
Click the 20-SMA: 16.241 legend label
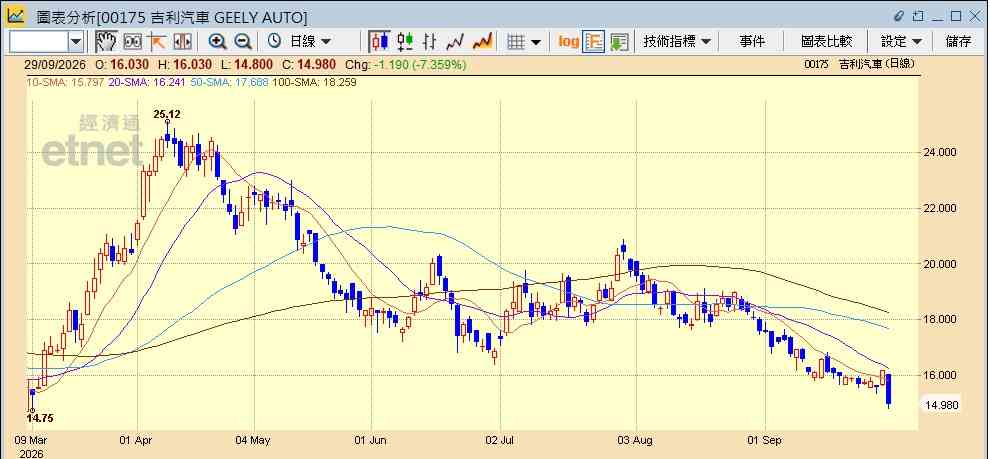(x=148, y=82)
